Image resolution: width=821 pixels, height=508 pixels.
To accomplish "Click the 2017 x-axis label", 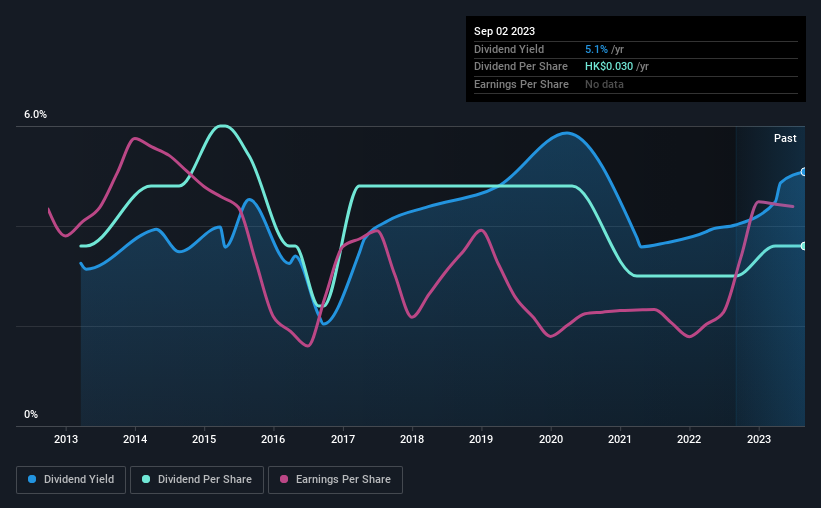I will click(343, 439).
